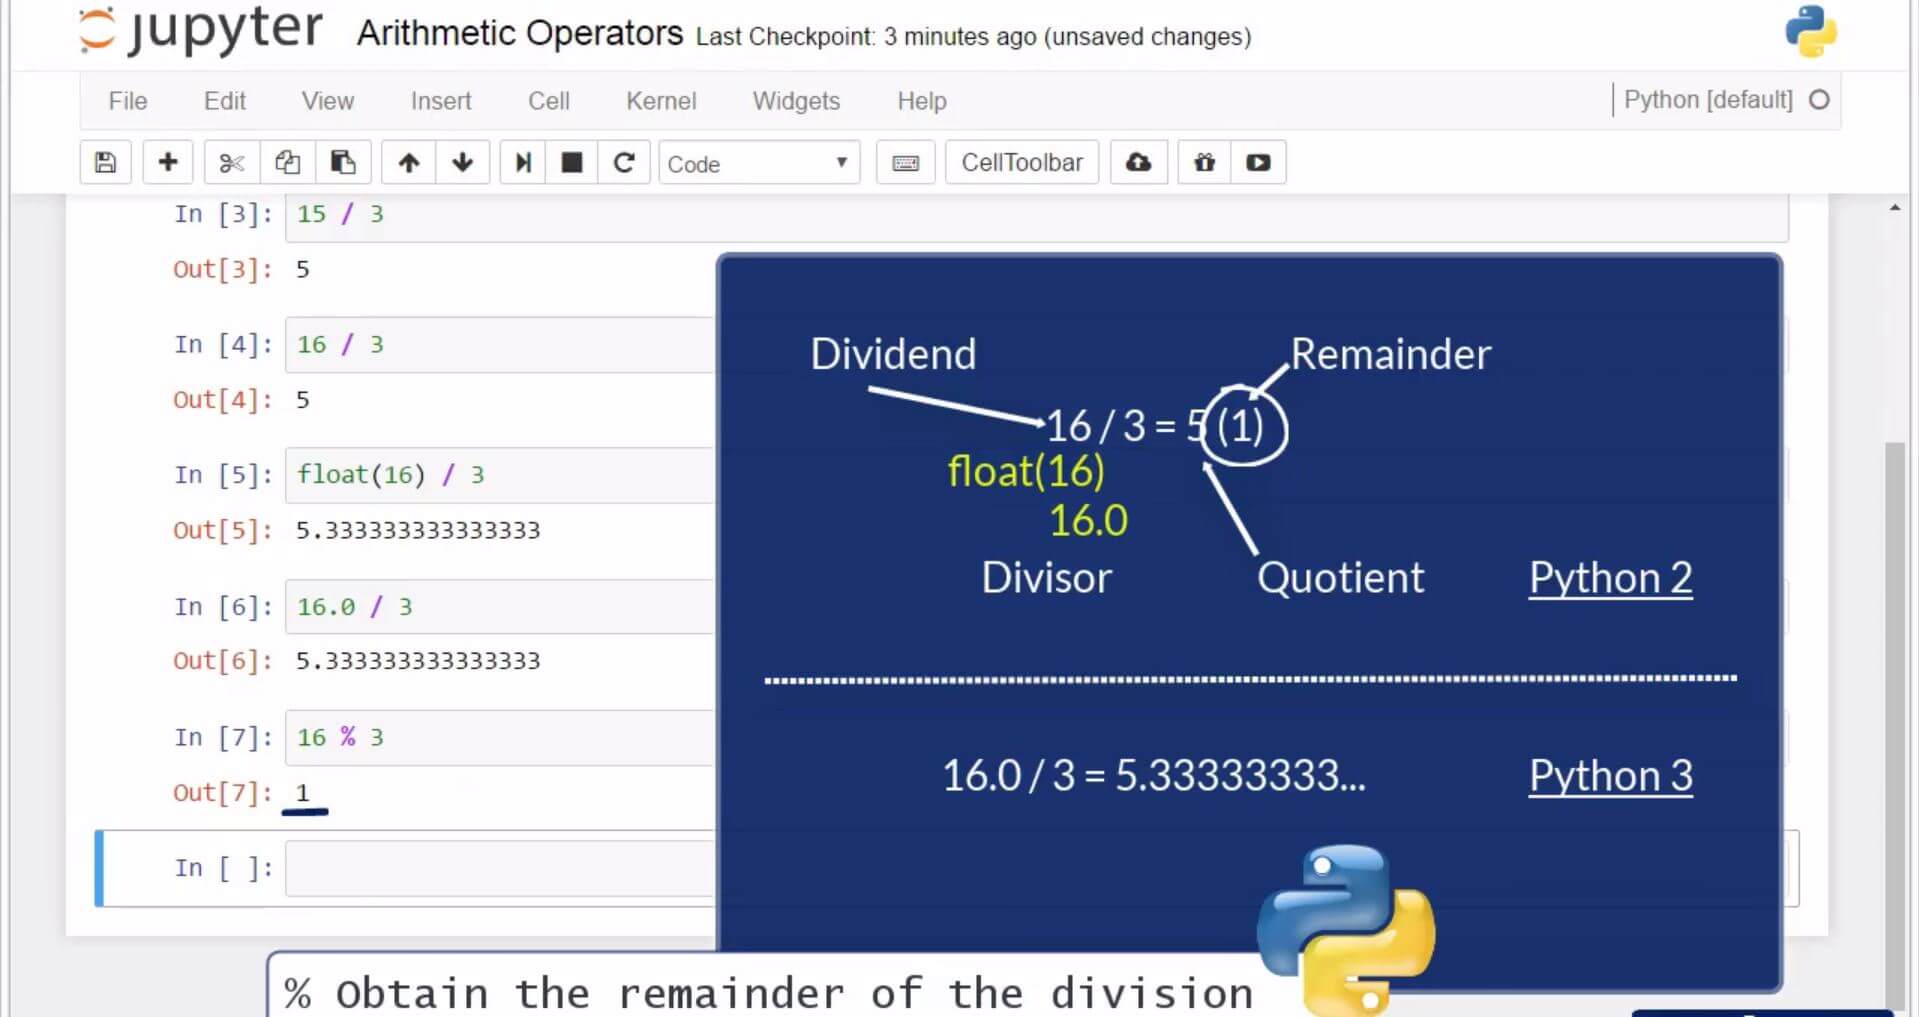The image size is (1919, 1017).
Task: Paste a cell using the paste icon
Action: (343, 162)
